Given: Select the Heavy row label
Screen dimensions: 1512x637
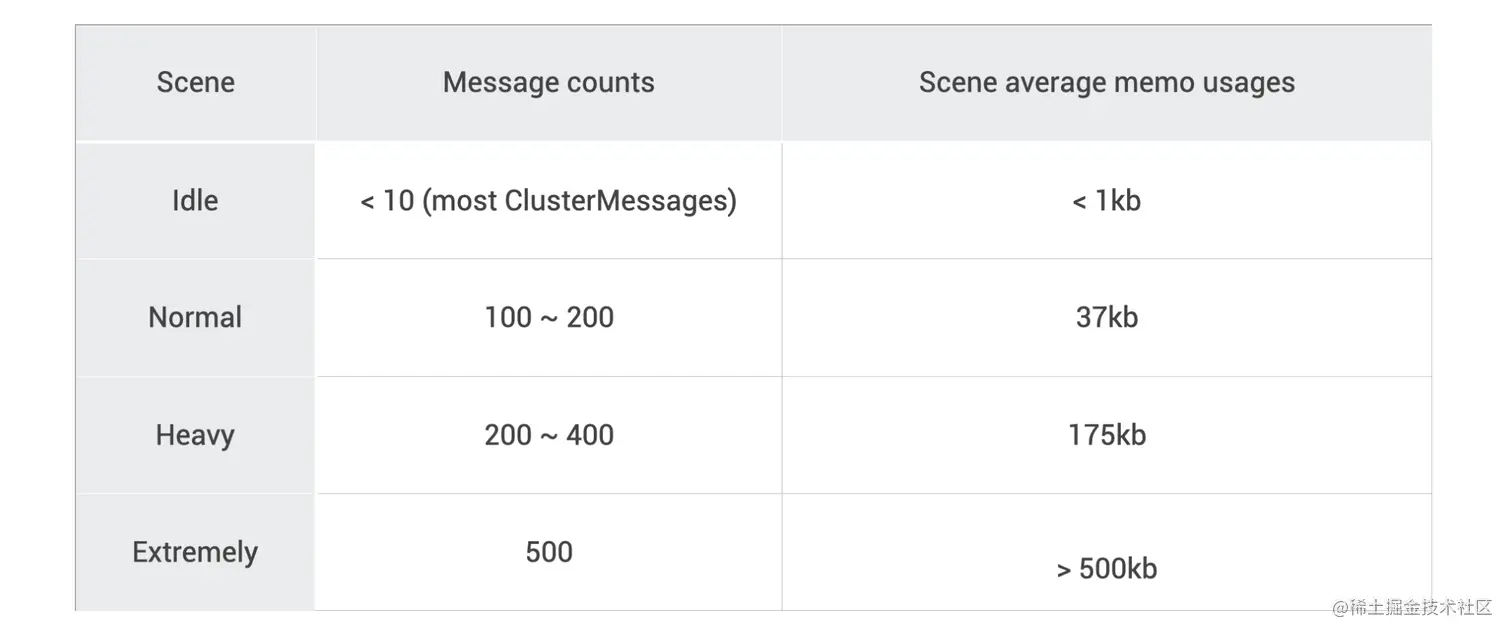Looking at the screenshot, I should coord(195,435).
